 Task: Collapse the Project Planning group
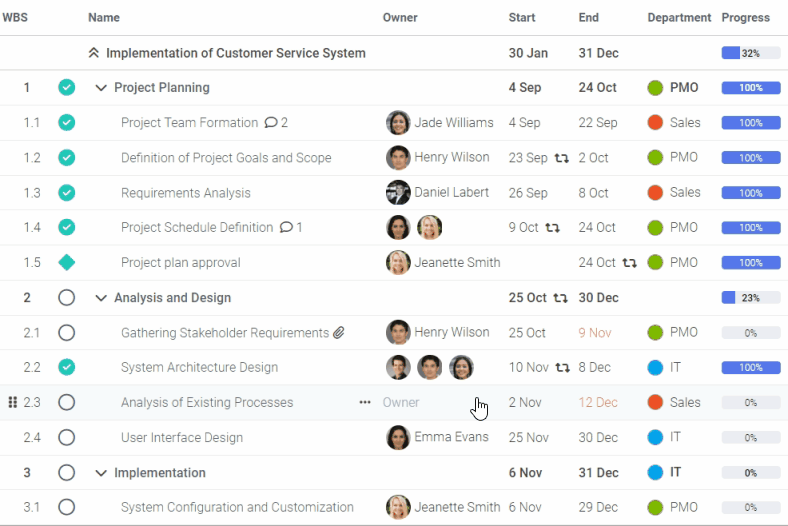pyautogui.click(x=101, y=88)
